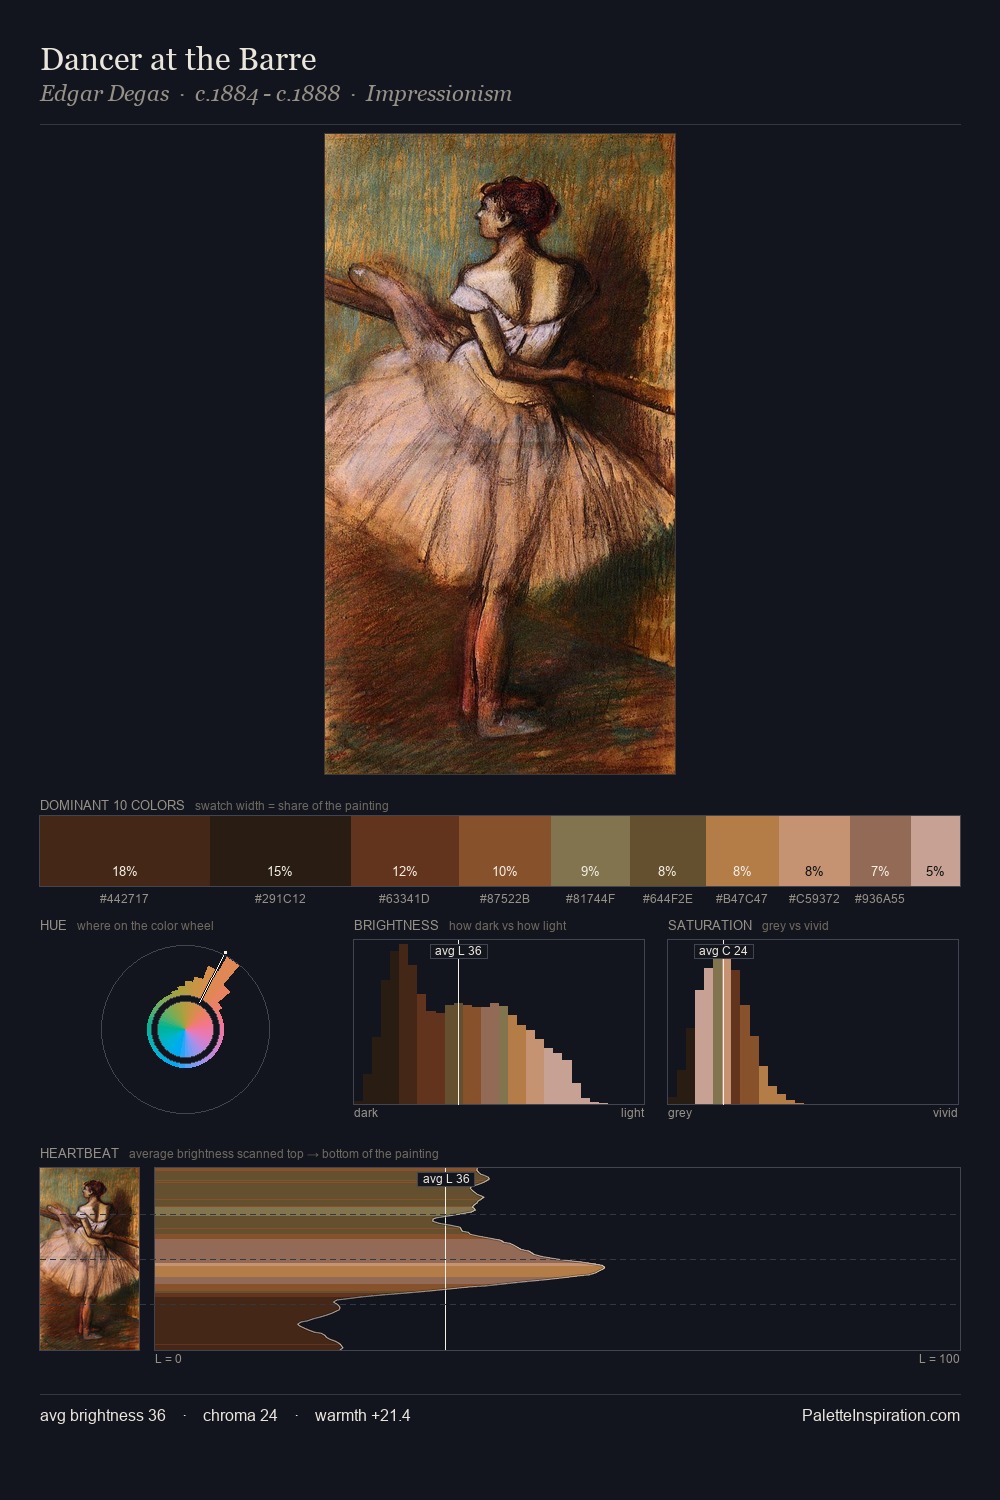Click the hex label #63341D
The width and height of the screenshot is (1000, 1500).
click(404, 899)
